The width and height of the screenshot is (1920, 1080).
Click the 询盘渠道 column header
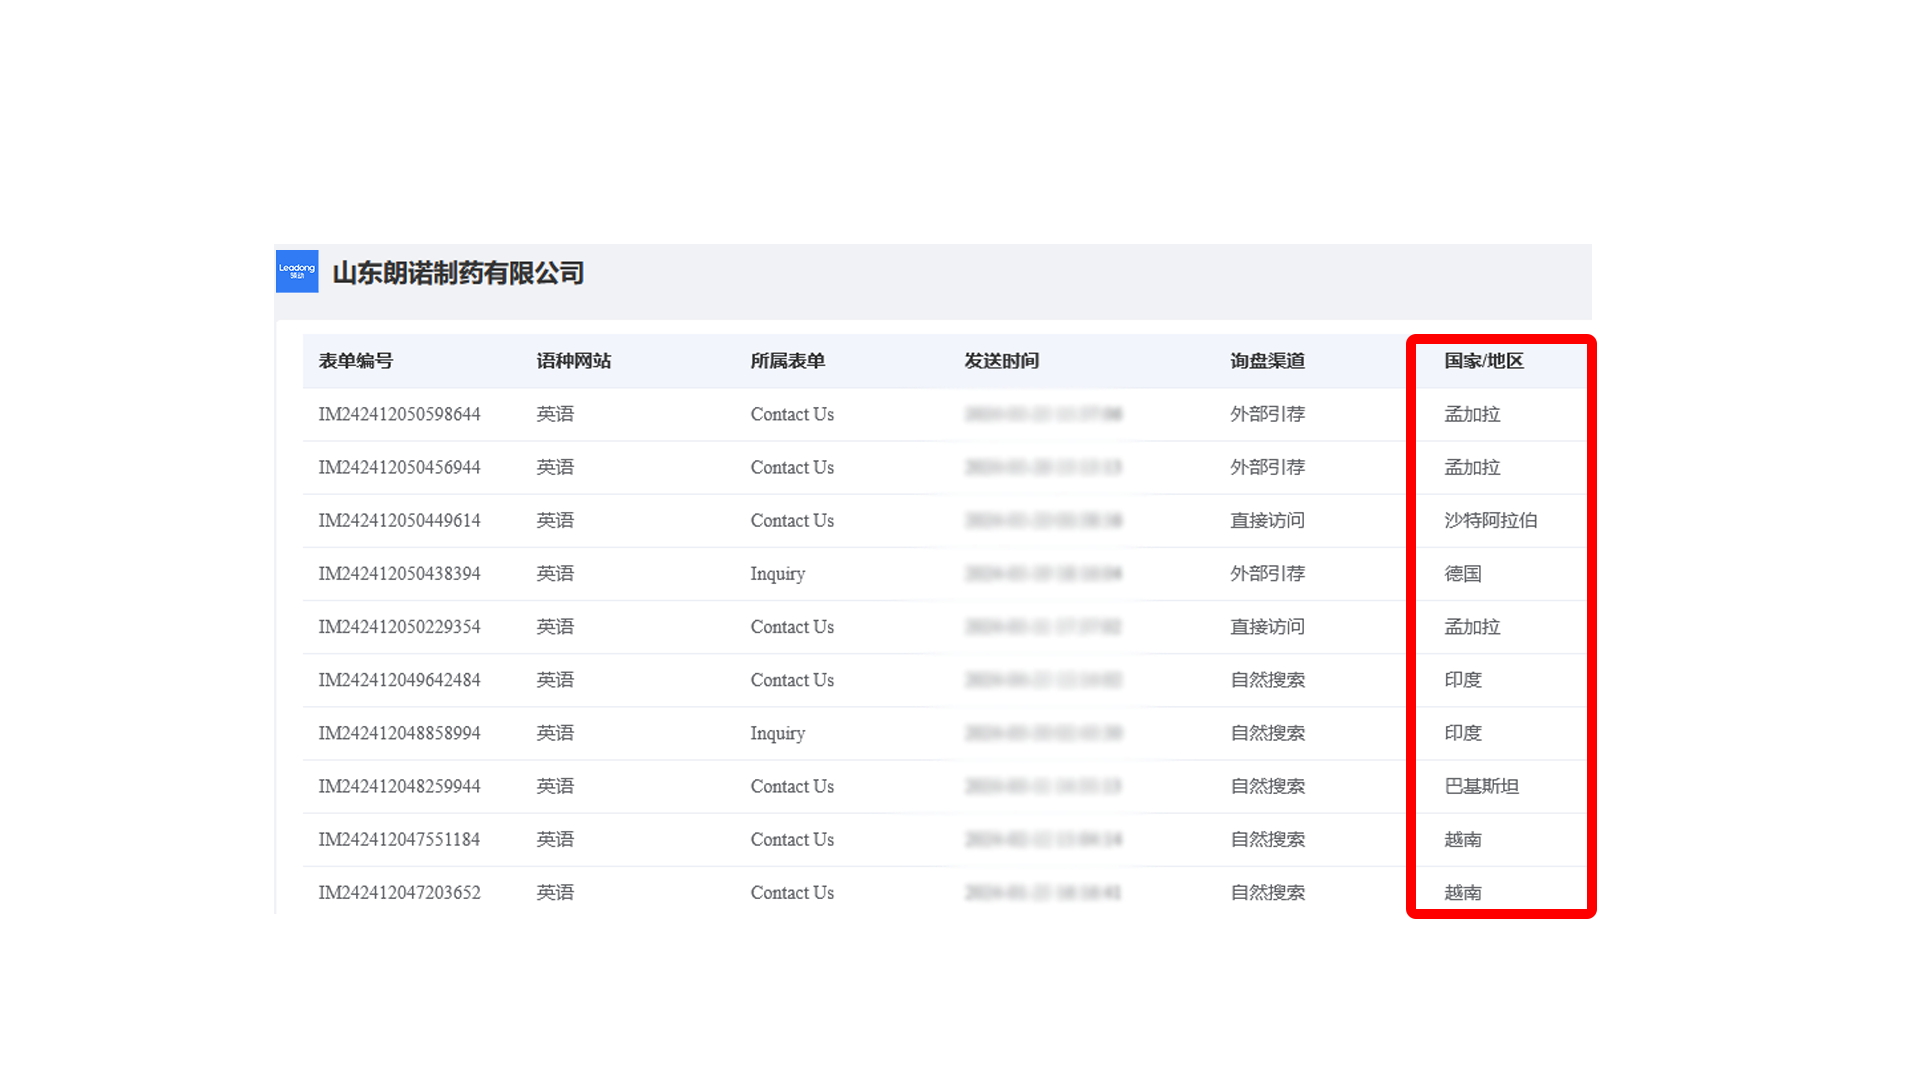(x=1267, y=361)
